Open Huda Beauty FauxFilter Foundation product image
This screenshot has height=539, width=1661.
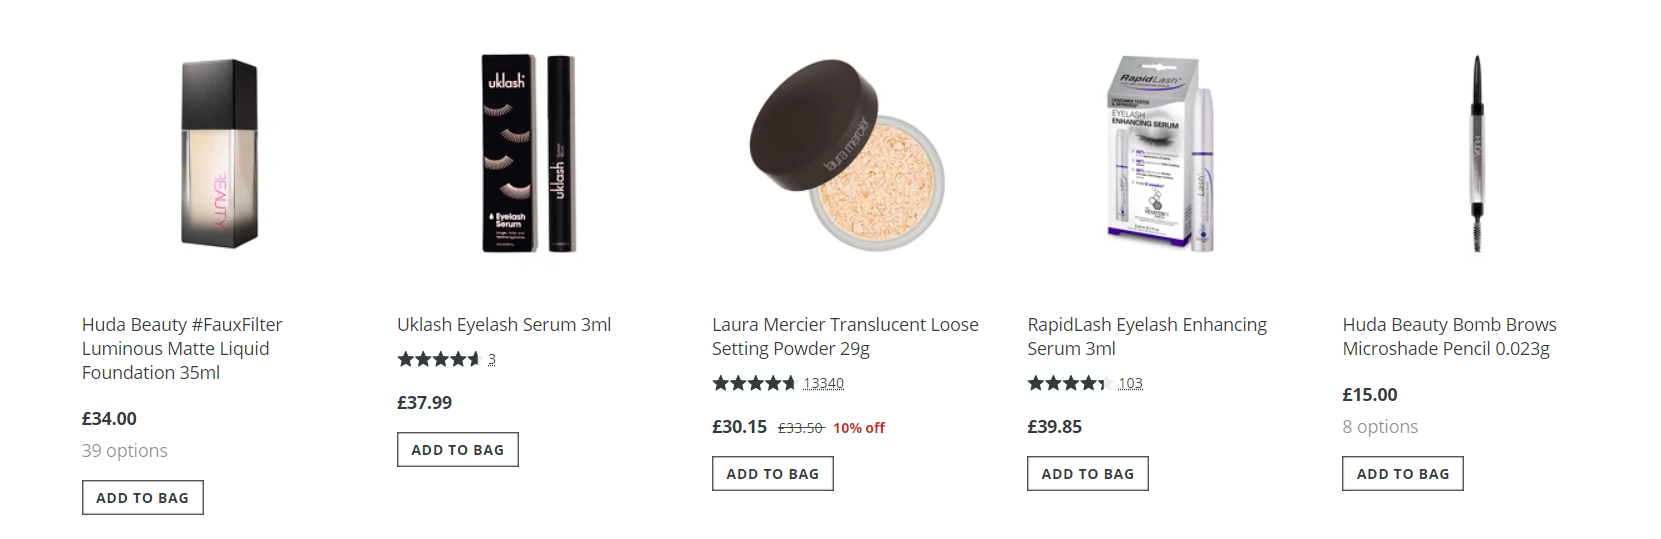point(219,153)
